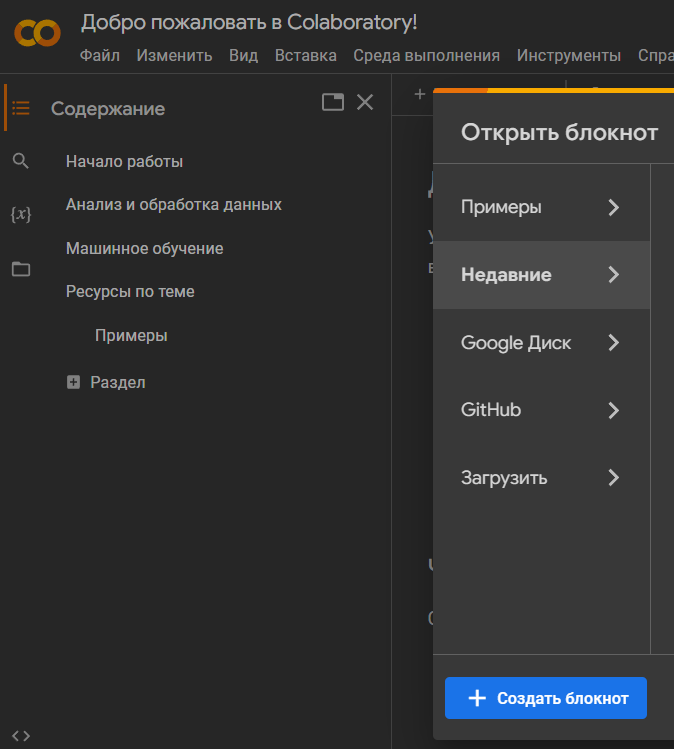This screenshot has width=674, height=749.
Task: Open the Инструменты menu
Action: tap(569, 55)
